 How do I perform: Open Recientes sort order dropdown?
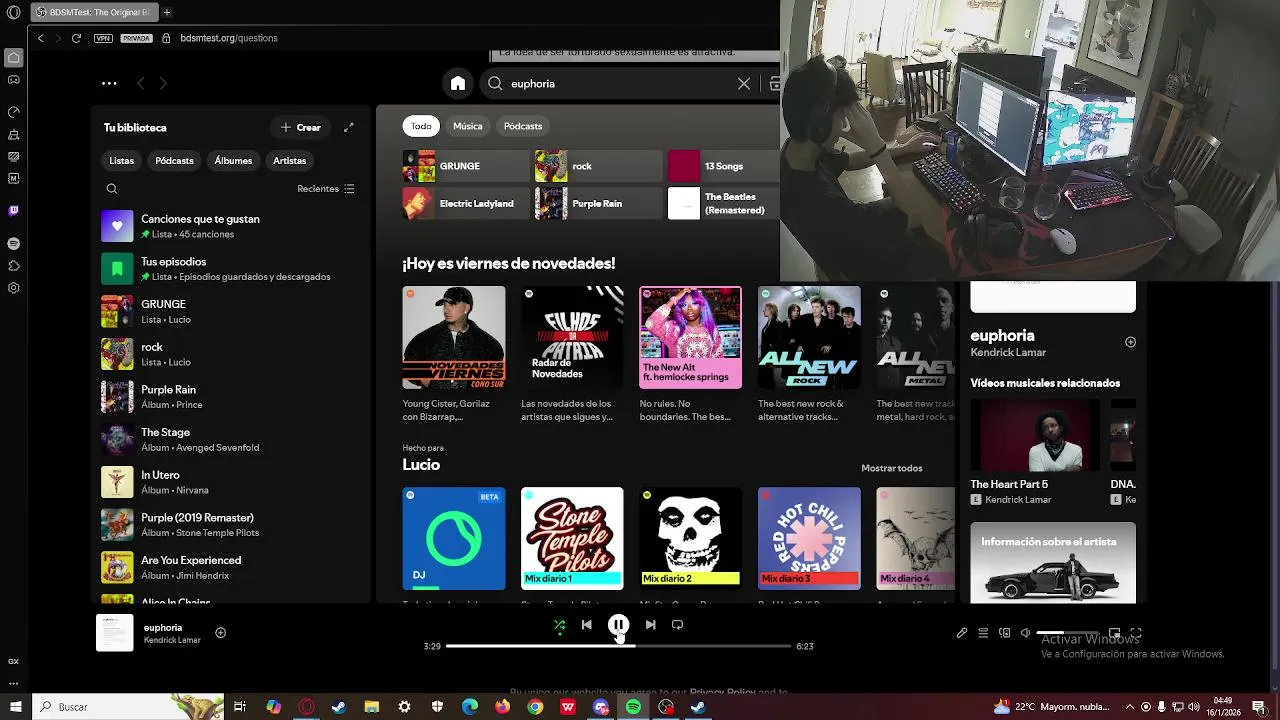326,189
